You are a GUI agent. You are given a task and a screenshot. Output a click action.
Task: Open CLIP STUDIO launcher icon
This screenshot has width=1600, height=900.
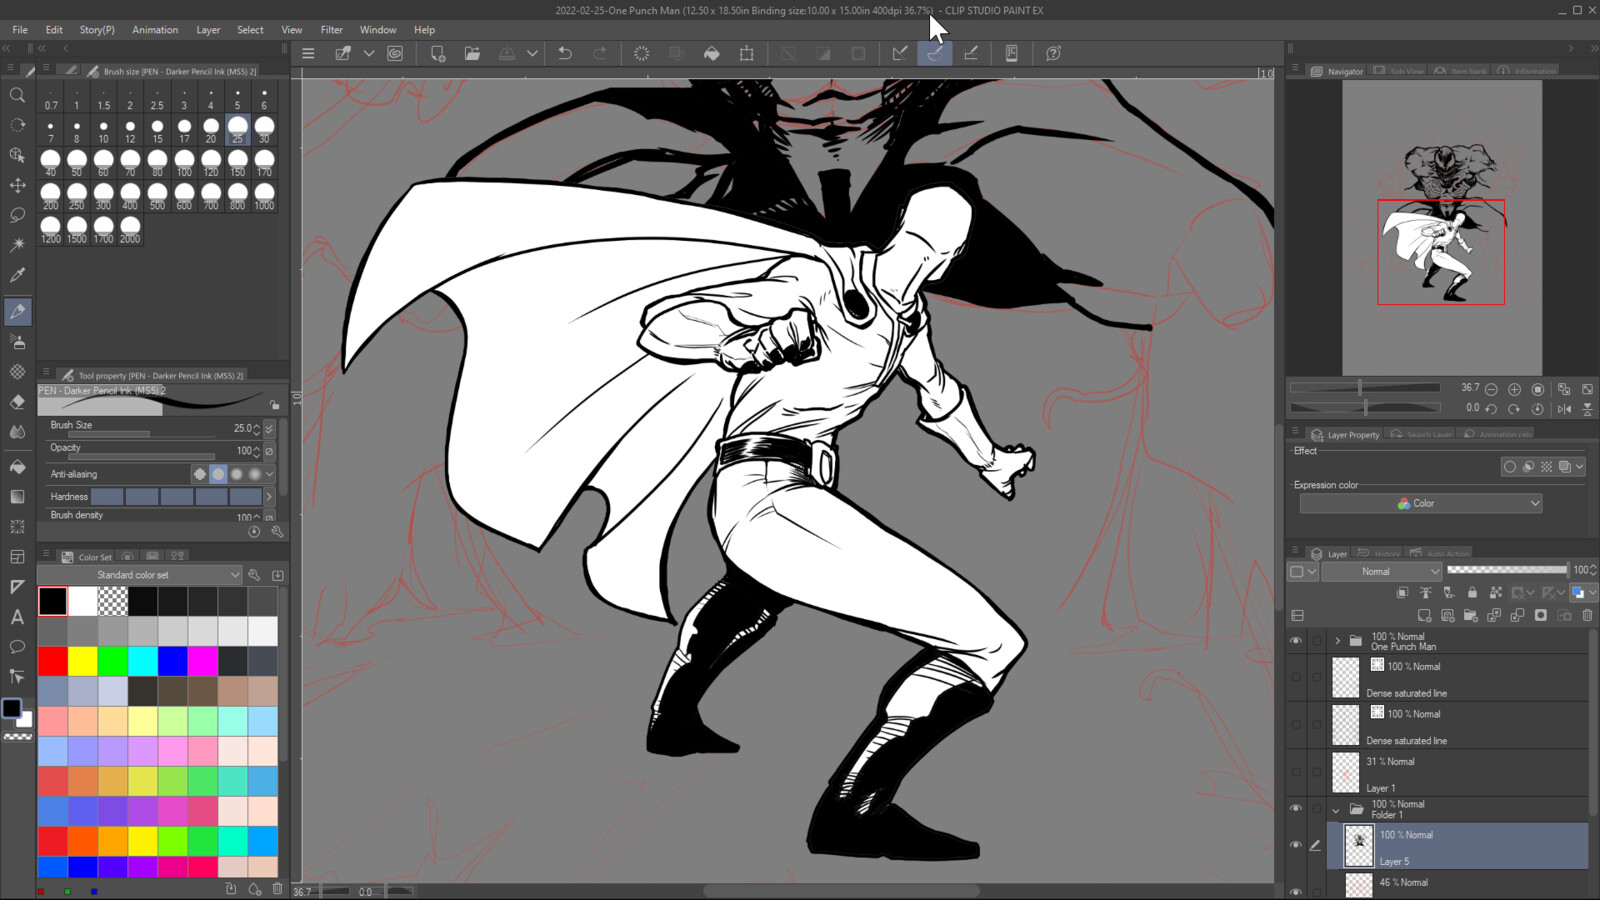pos(395,53)
